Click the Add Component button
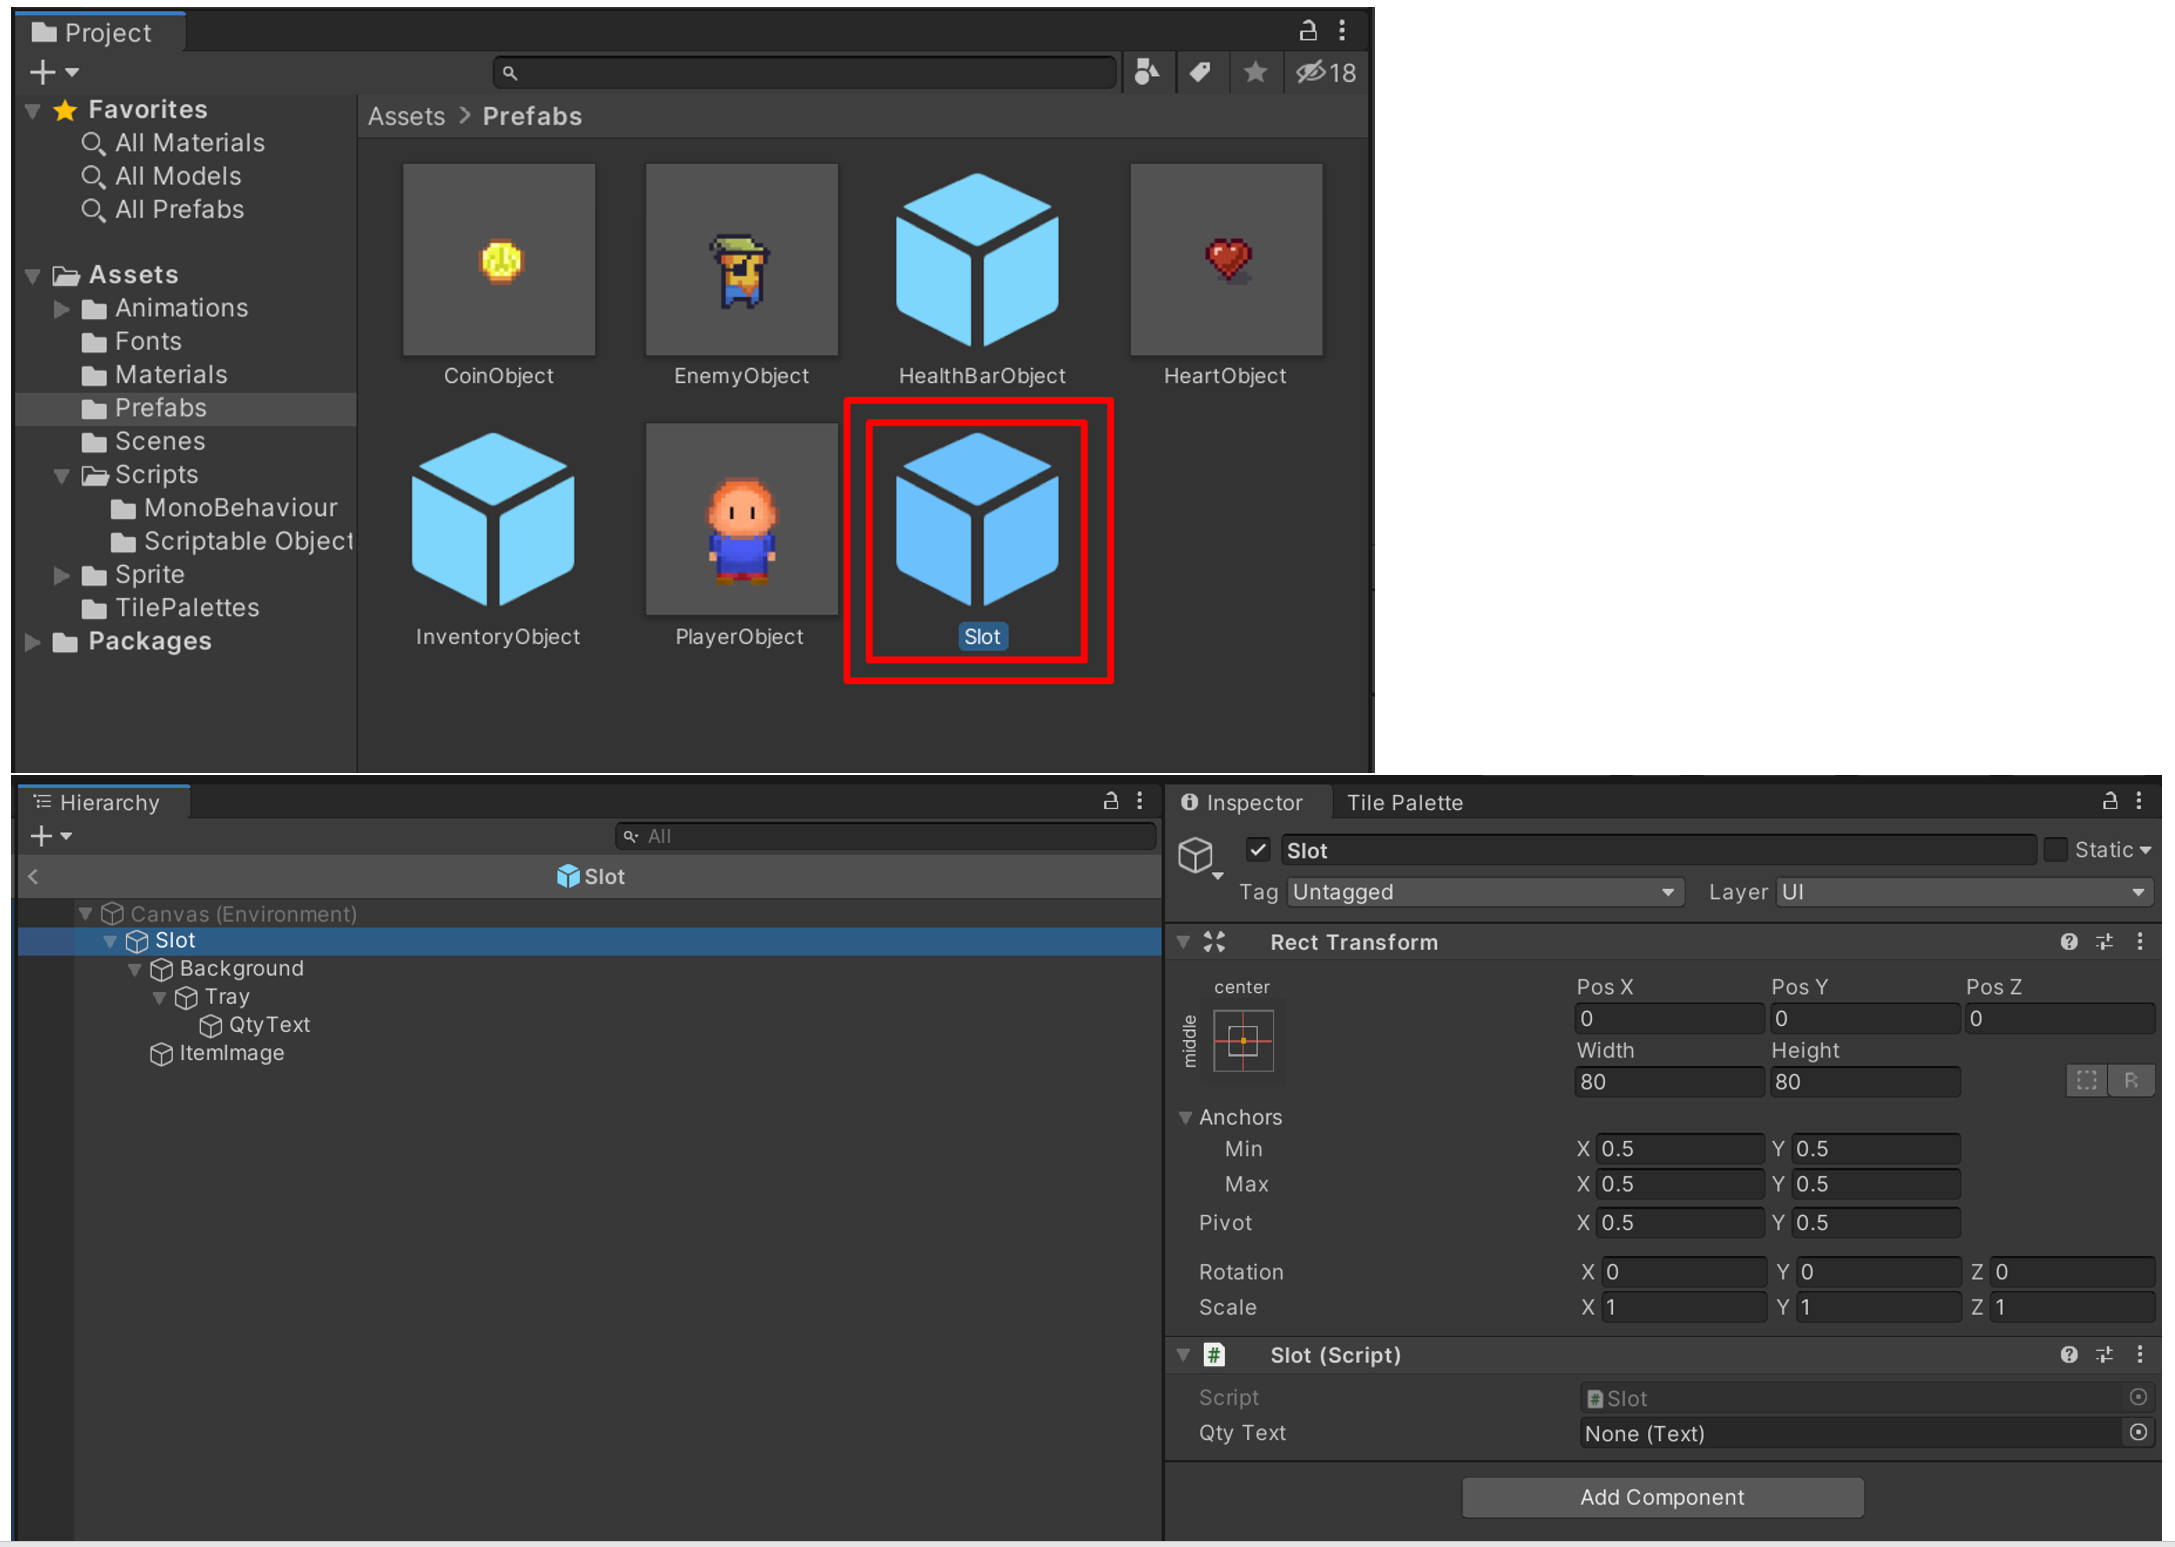2175x1547 pixels. point(1662,1497)
